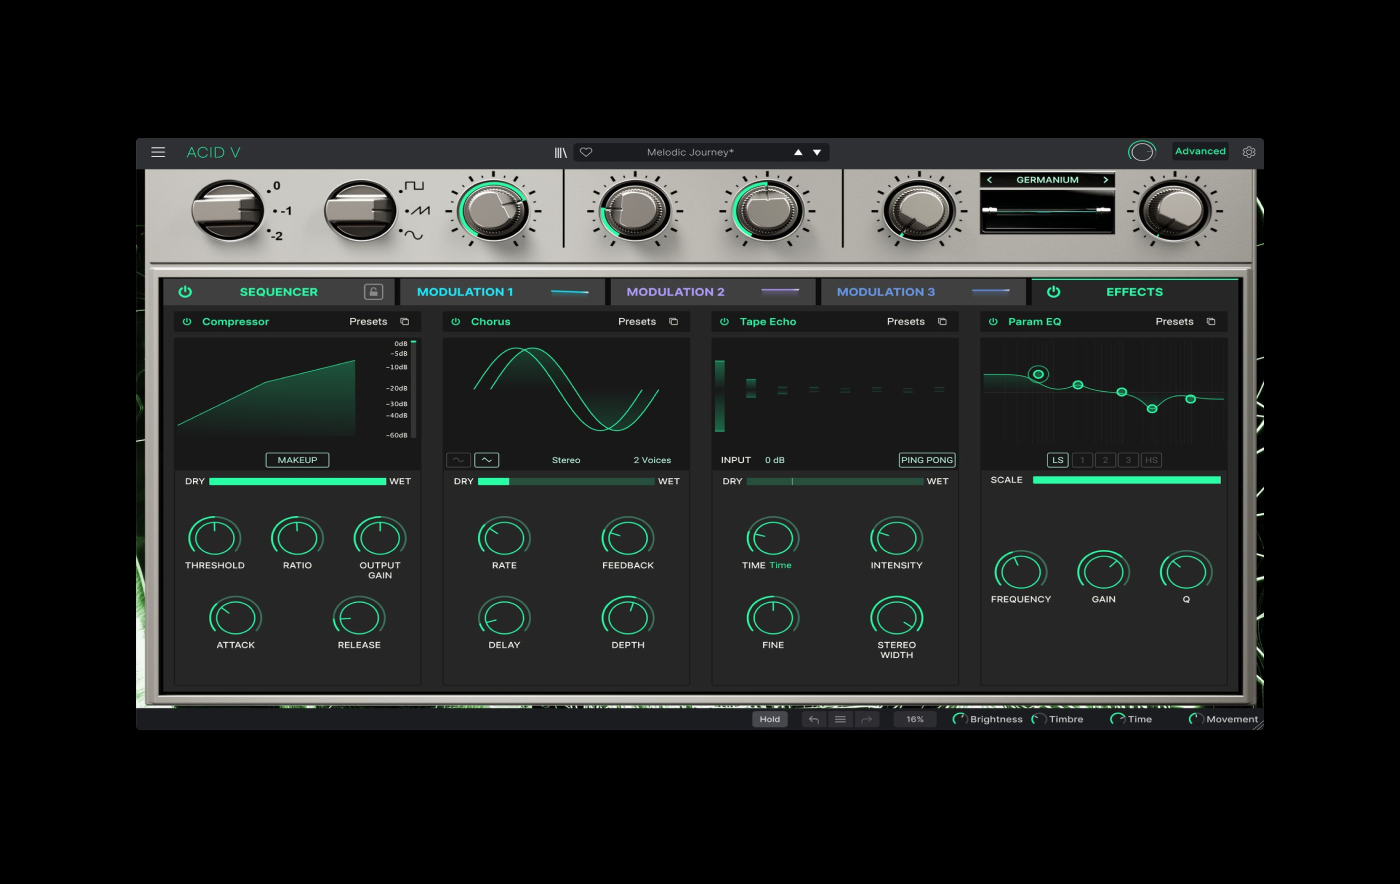
Task: Next distortion type right chevron
Action: point(1105,180)
